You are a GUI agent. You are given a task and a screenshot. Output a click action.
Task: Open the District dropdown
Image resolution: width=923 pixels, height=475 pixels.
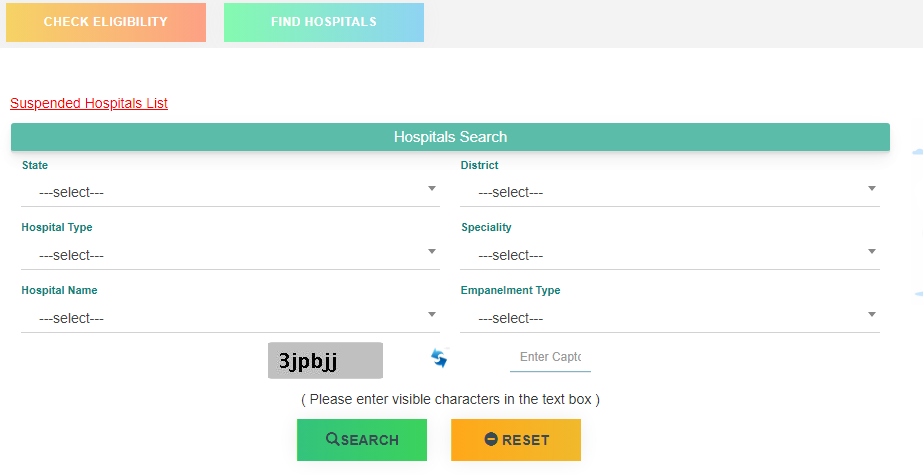[x=670, y=192]
